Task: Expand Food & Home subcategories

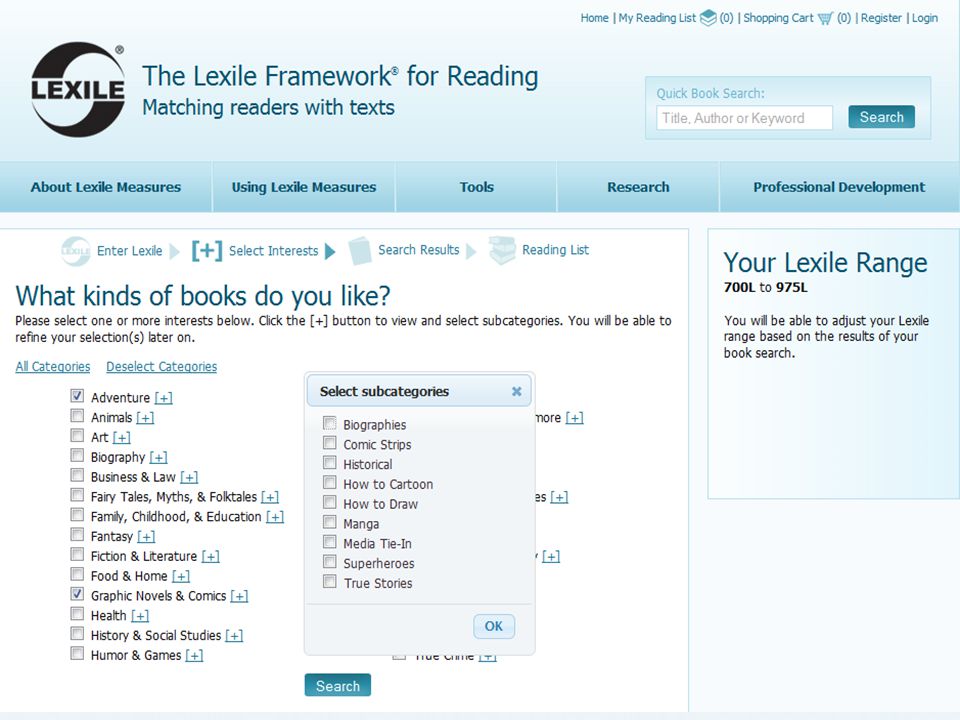Action: click(181, 576)
